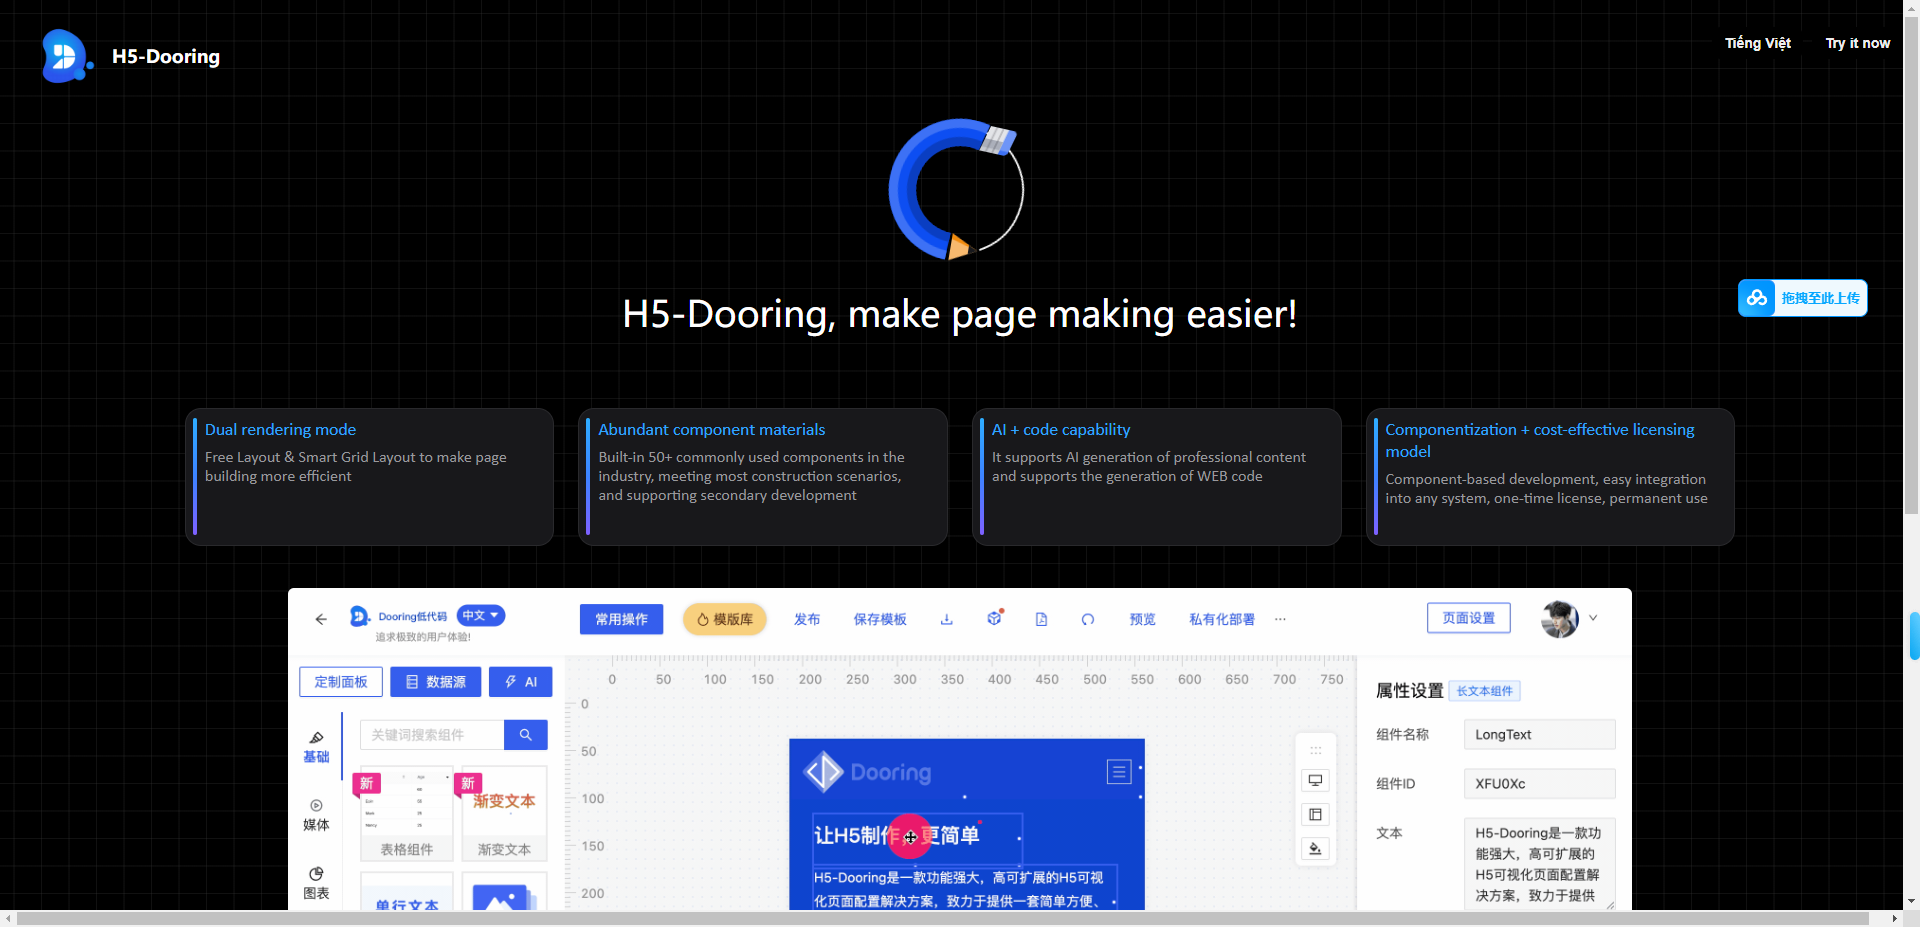Click the horizontal scrollbar at the bottom
1920x927 pixels.
click(942, 918)
